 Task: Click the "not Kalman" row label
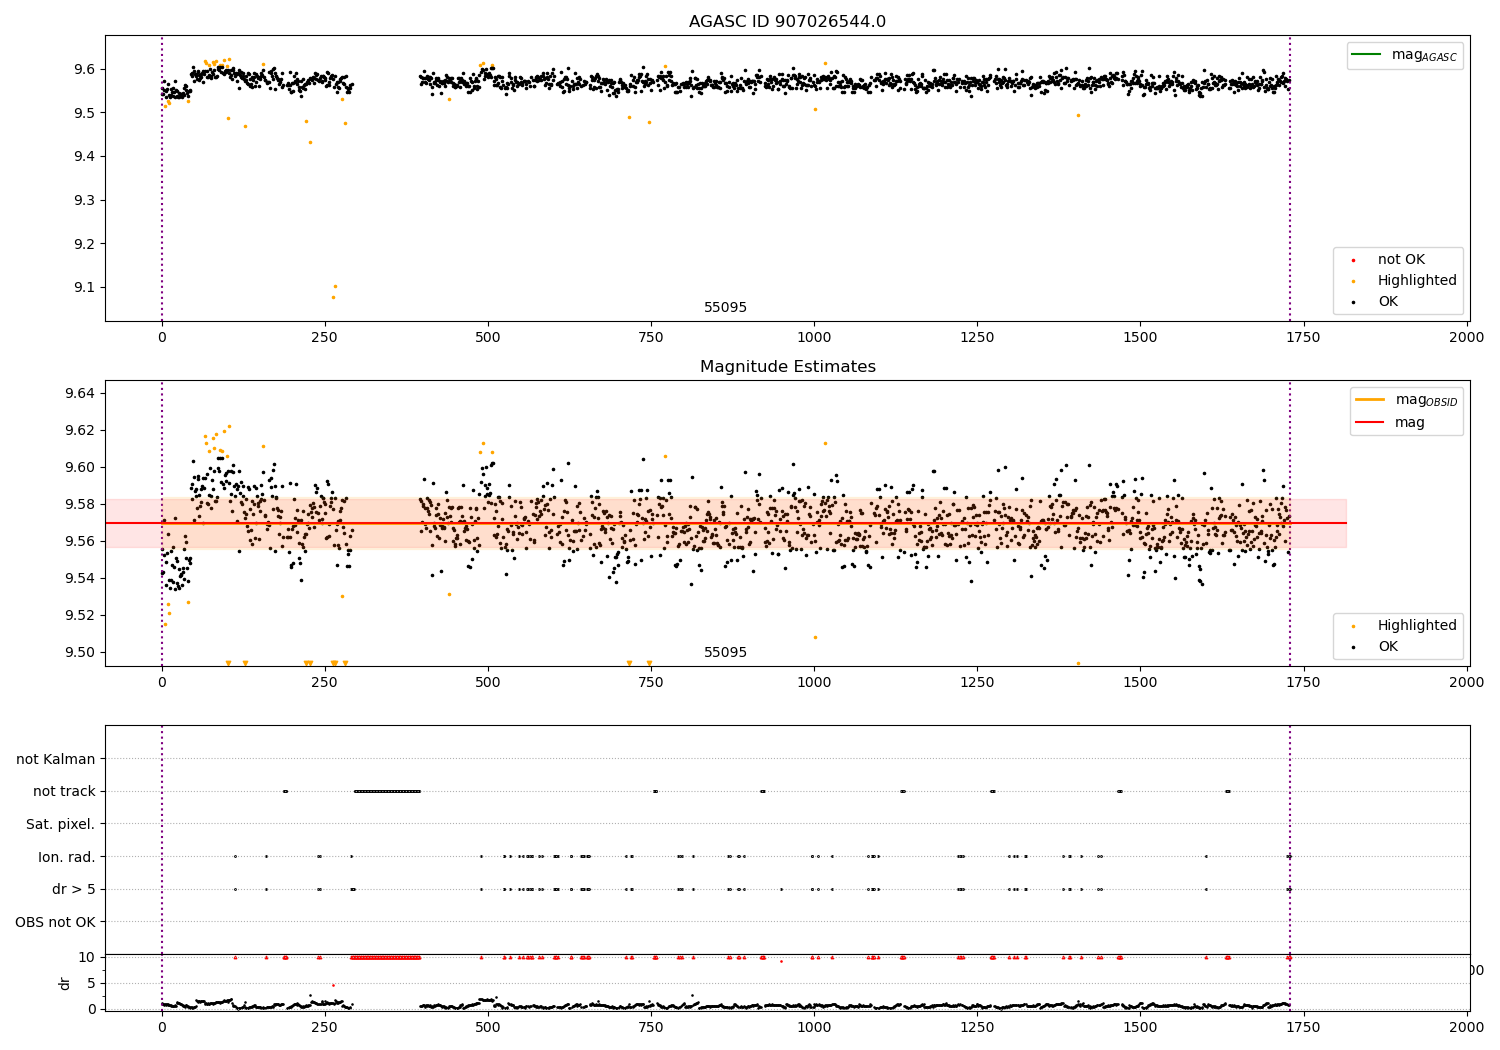tap(56, 760)
